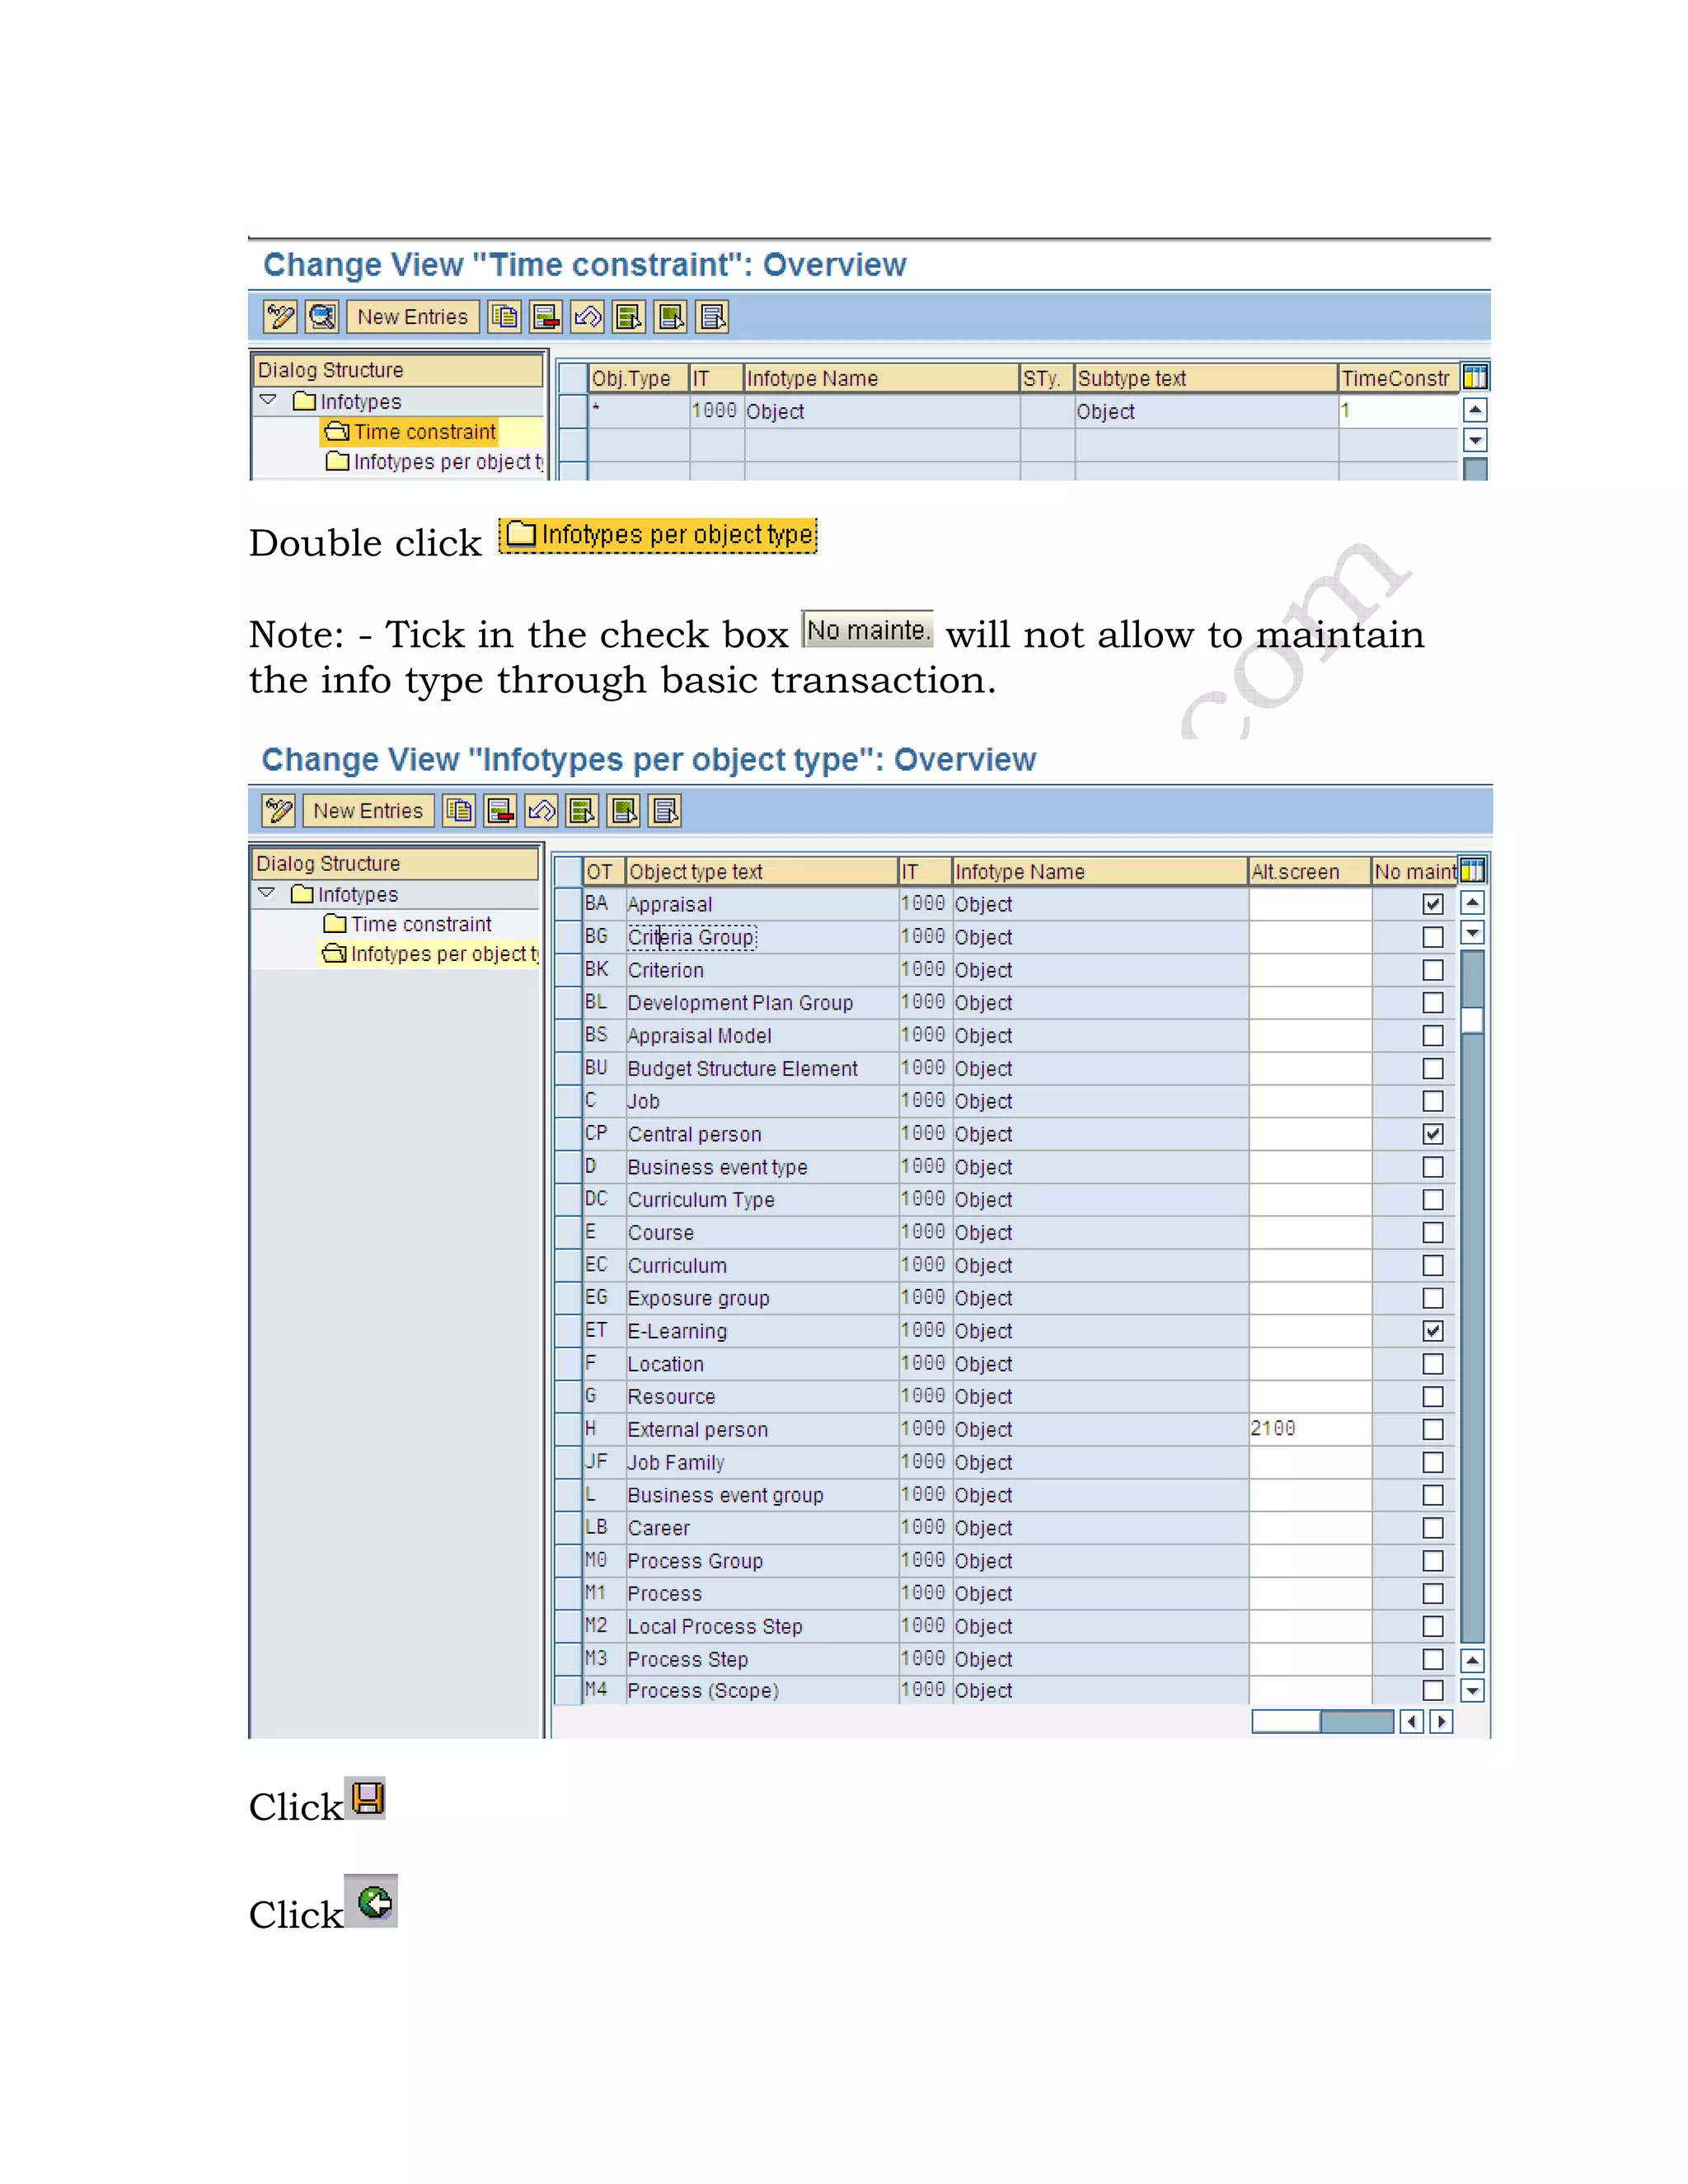Click Delete icon in Time constraint toolbar

tap(546, 317)
